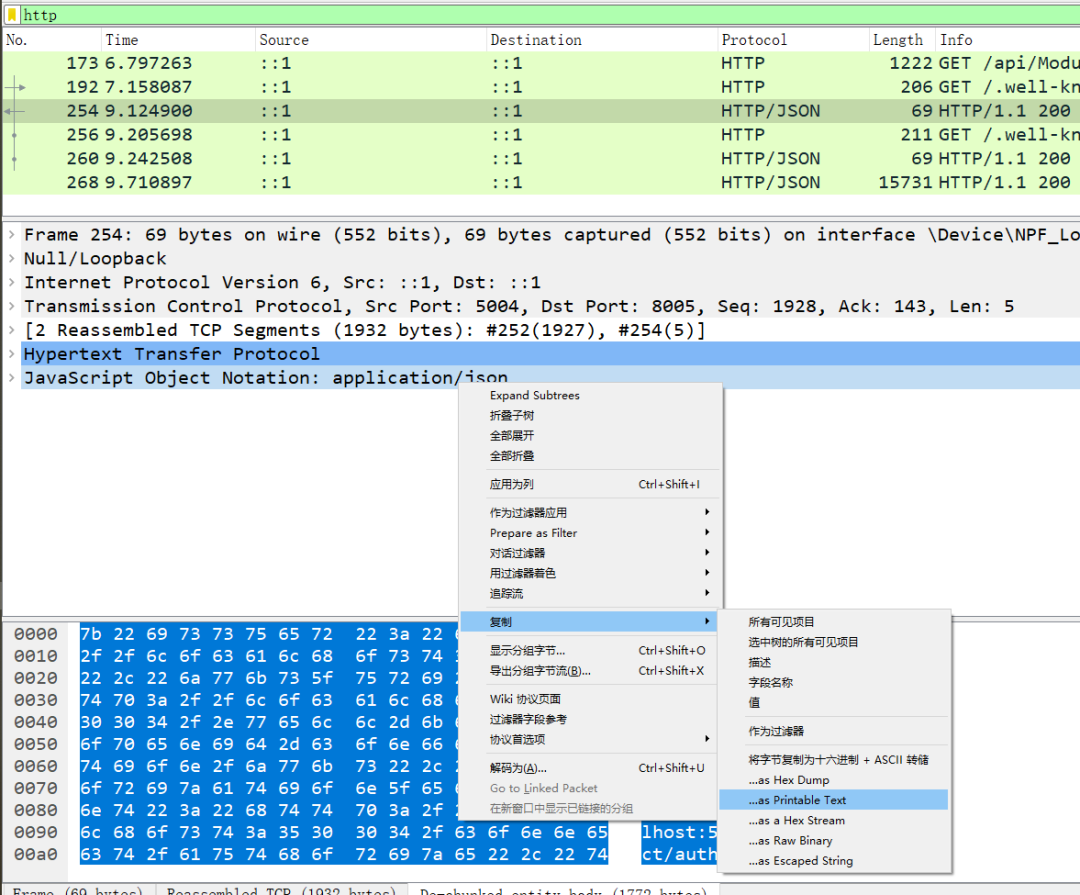This screenshot has height=895, width=1080.
Task: Open the Prepare as Filter submenu
Action: pos(590,533)
